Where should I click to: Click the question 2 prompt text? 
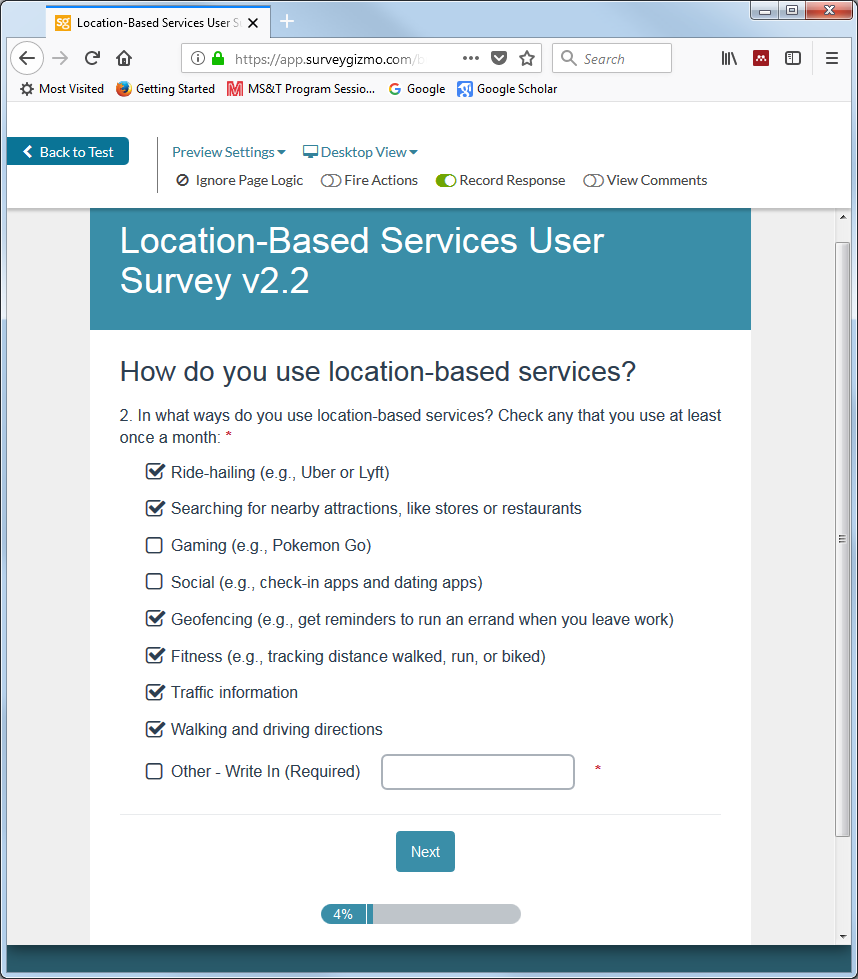click(x=420, y=426)
